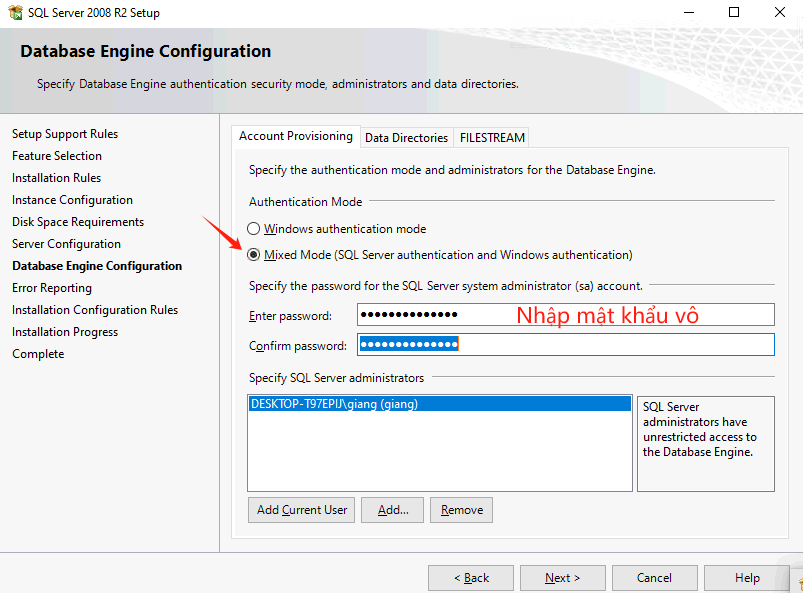
Task: Click the Add Current User button
Action: (x=301, y=510)
